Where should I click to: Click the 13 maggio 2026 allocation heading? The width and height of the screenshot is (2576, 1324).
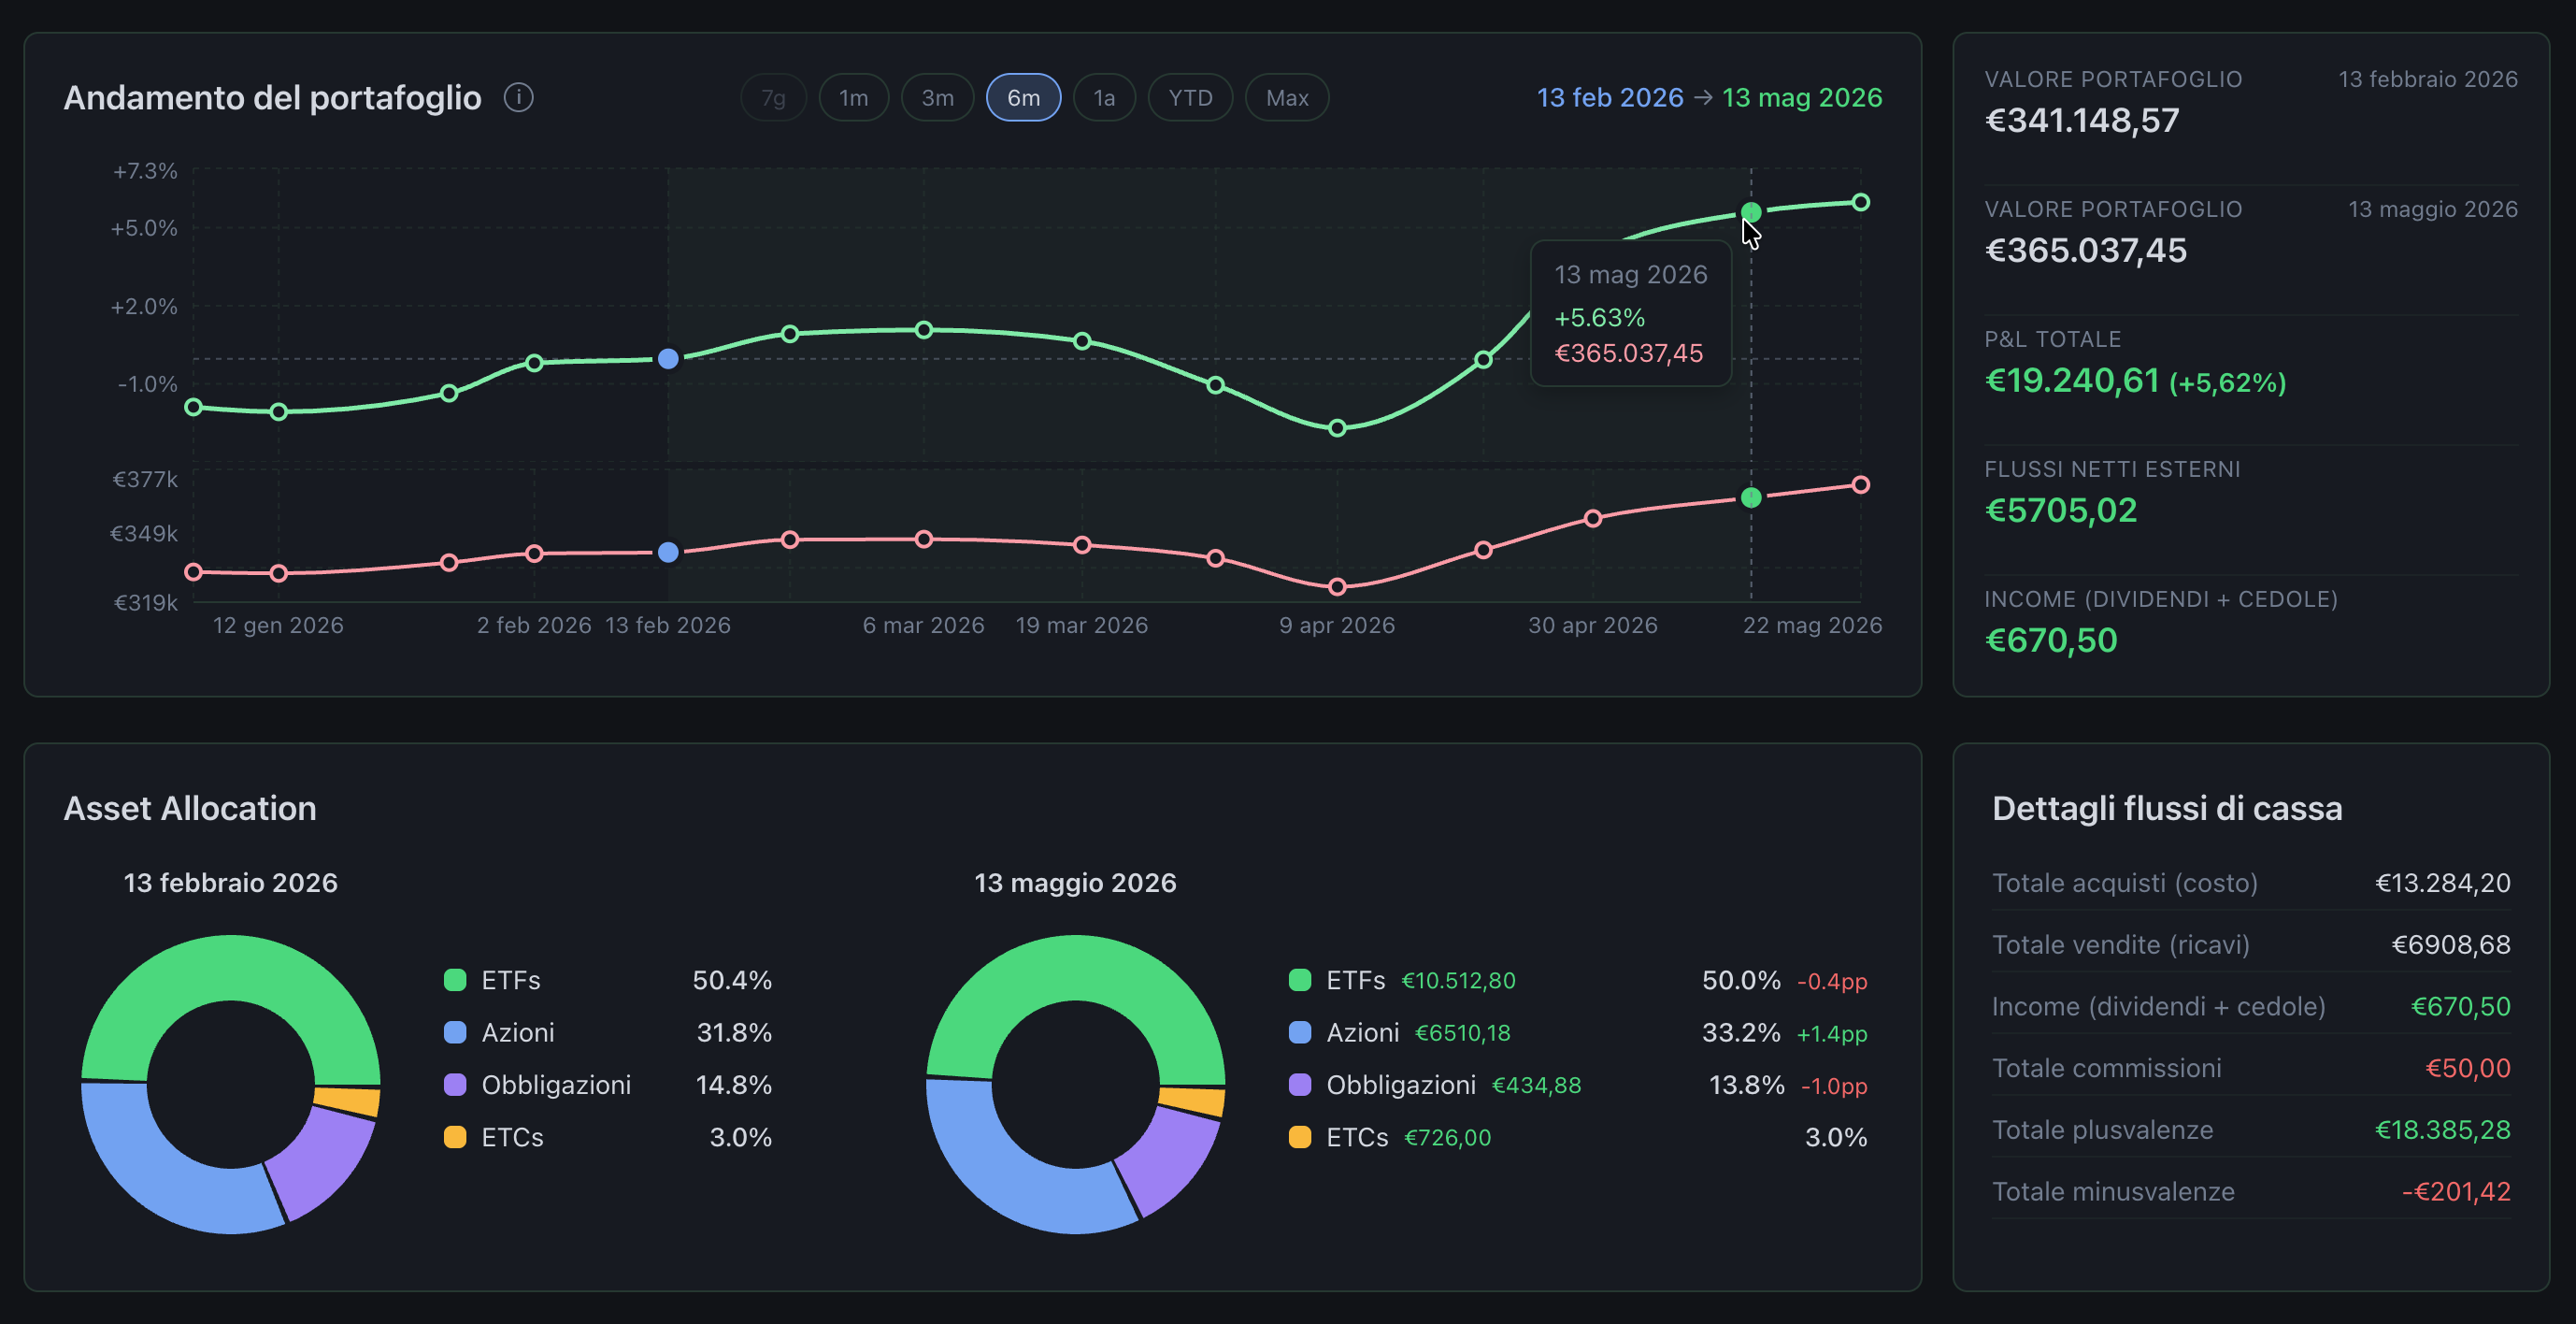1076,883
